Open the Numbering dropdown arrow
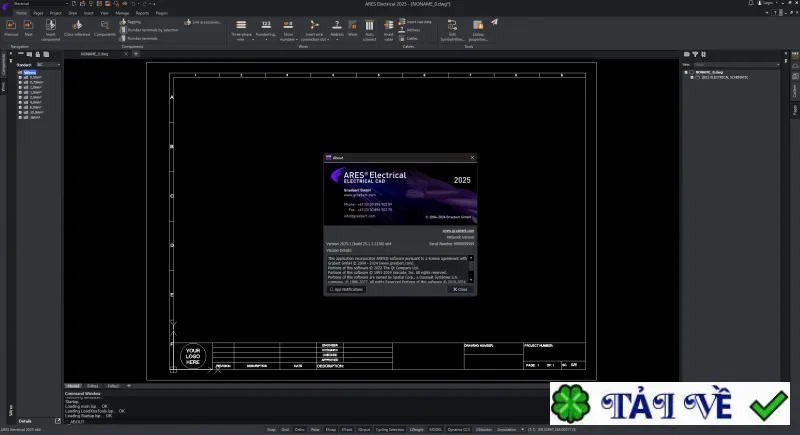Viewport: 800px width, 435px height. (x=266, y=39)
